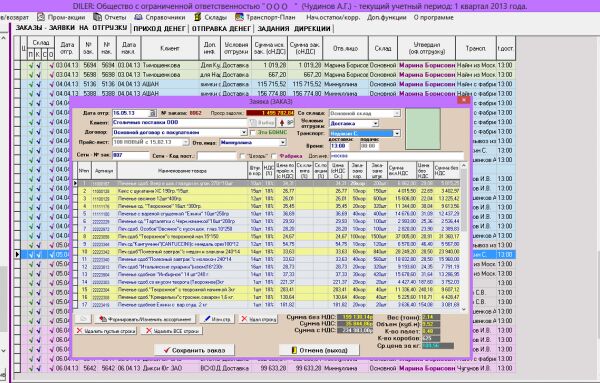This screenshot has width=600, height=383.
Task: Click the red checkmark in row 5698
Action: pyautogui.click(x=52, y=75)
